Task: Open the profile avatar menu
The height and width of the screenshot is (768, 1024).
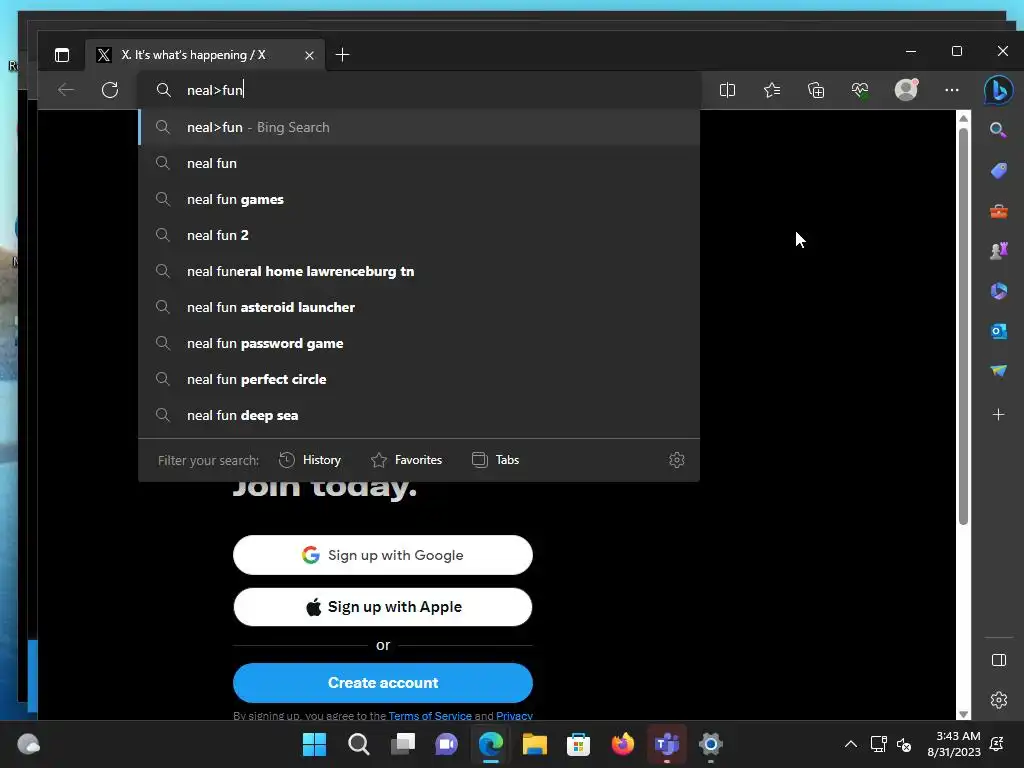Action: [x=906, y=89]
